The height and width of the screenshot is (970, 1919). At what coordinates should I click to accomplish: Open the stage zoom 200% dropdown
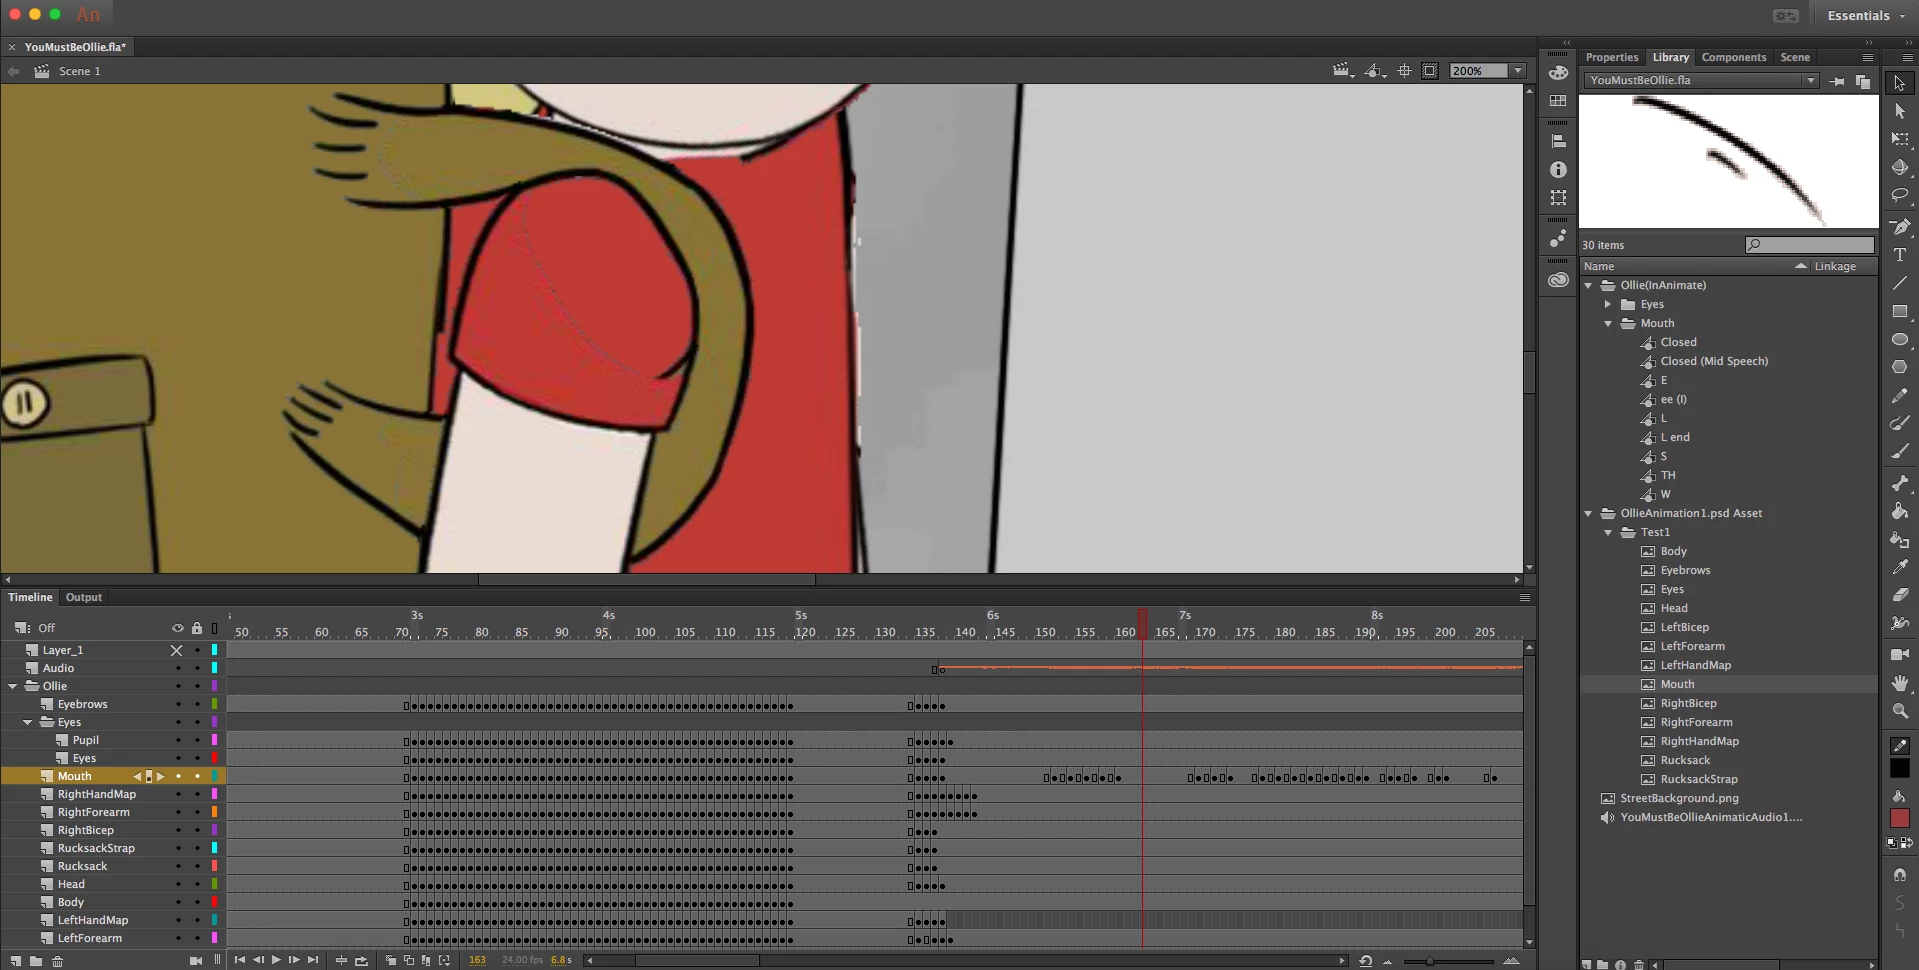point(1518,71)
